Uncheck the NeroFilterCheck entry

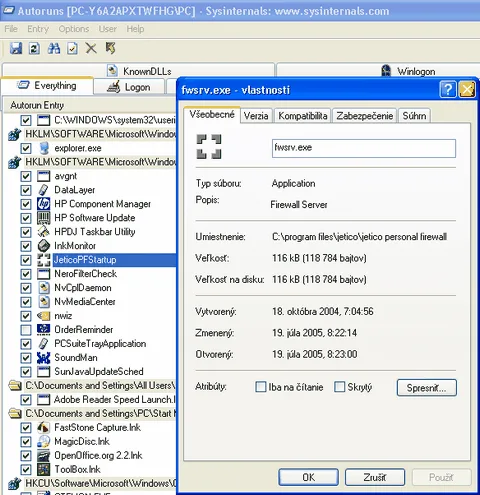point(26,274)
